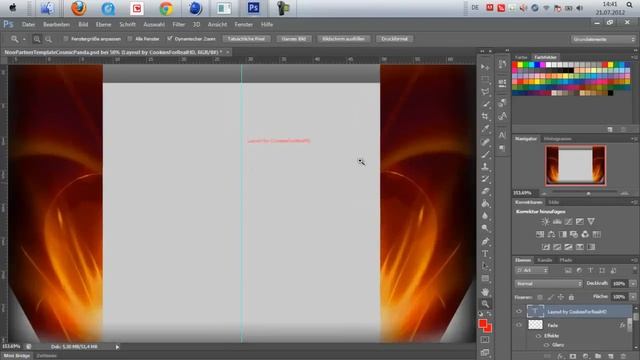Open the Filter menu
Image resolution: width=640 pixels, height=360 pixels.
[179, 24]
